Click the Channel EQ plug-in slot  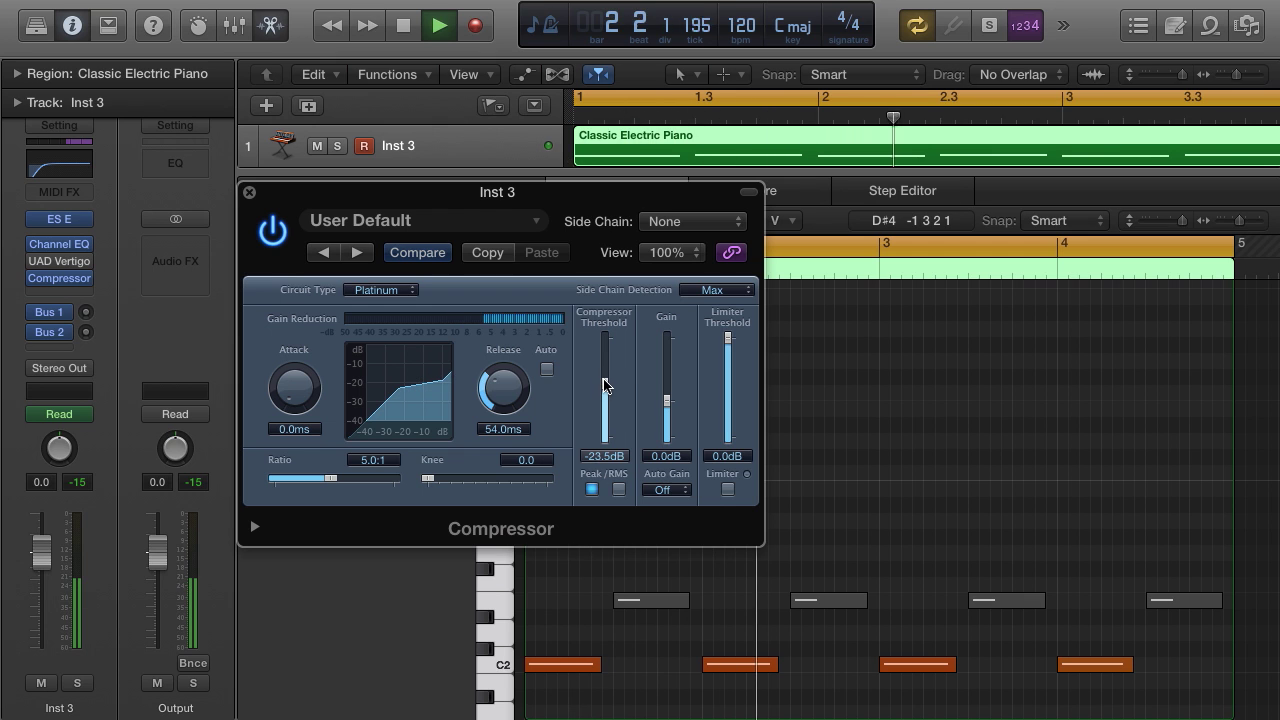click(x=59, y=244)
